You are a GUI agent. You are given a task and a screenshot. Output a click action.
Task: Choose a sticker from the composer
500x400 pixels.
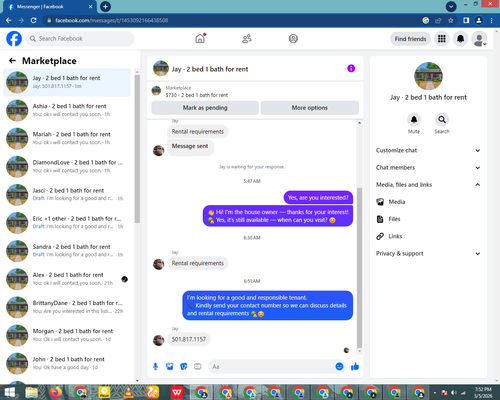(x=184, y=367)
